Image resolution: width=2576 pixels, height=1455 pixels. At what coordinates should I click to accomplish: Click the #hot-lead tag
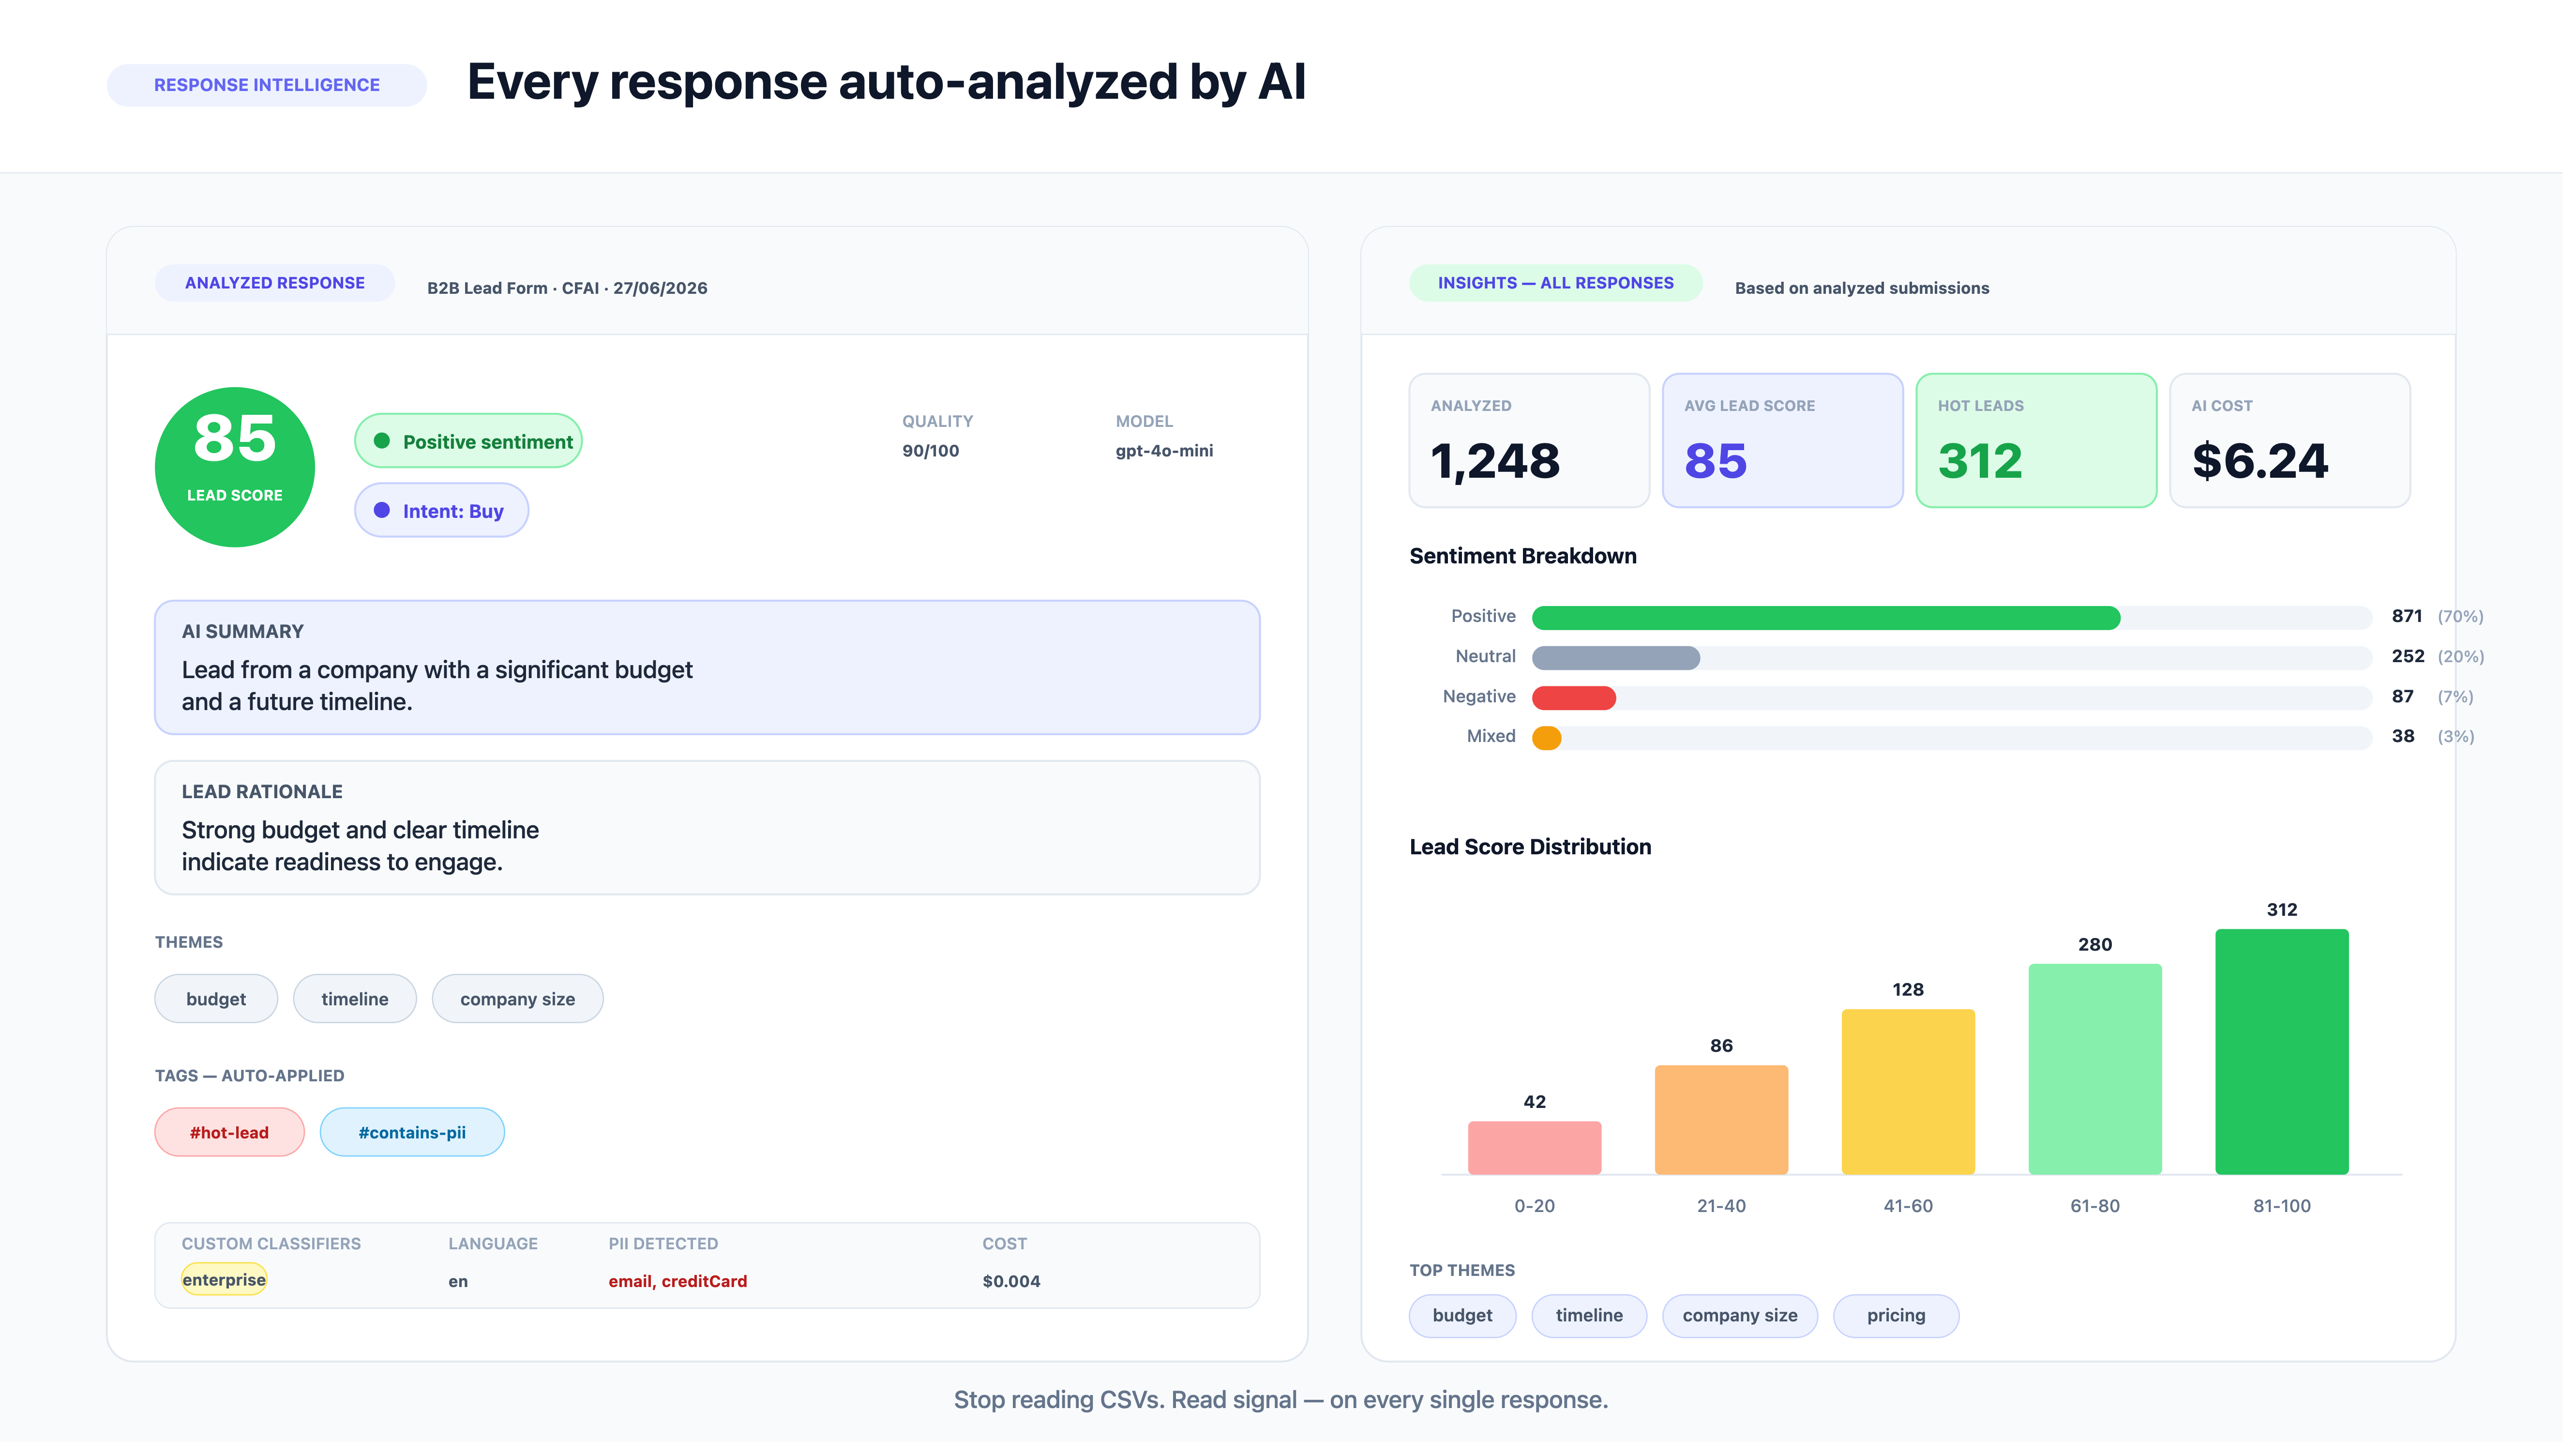[x=231, y=1138]
